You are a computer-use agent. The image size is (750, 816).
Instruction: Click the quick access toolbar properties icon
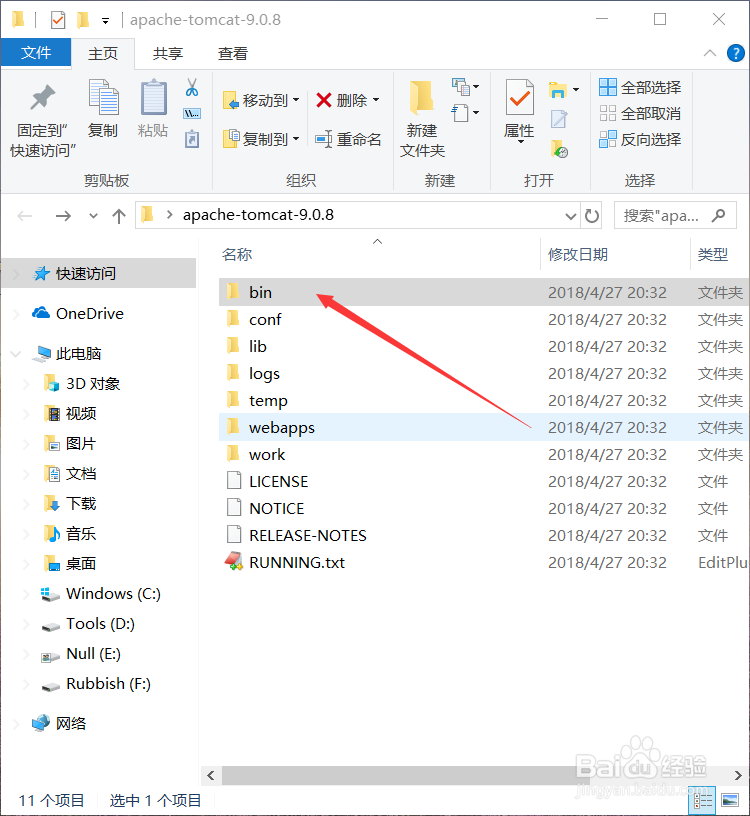click(58, 20)
